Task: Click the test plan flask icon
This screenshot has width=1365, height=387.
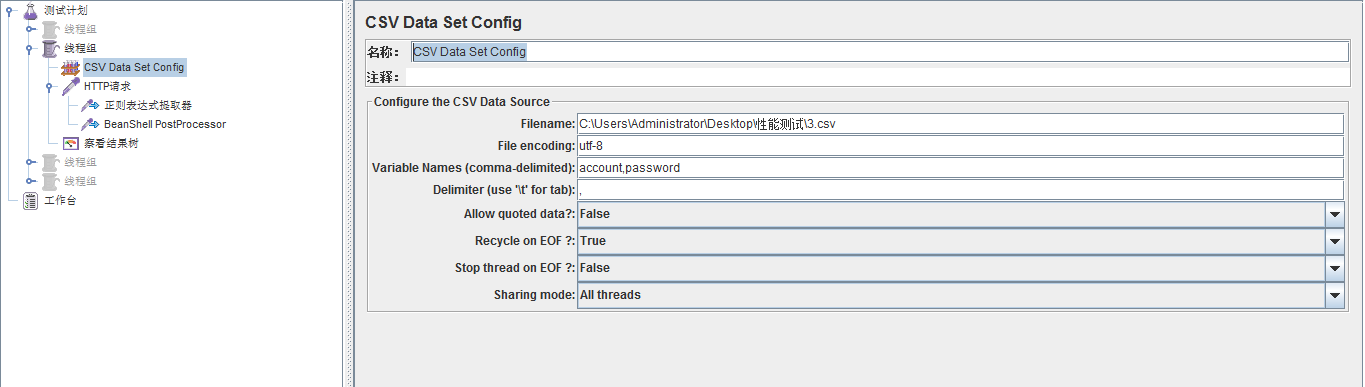Action: (x=30, y=10)
